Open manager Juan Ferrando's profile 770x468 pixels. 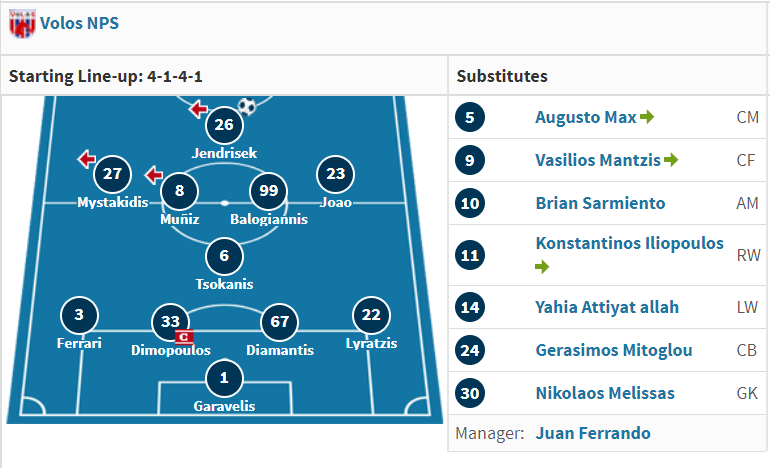593,433
